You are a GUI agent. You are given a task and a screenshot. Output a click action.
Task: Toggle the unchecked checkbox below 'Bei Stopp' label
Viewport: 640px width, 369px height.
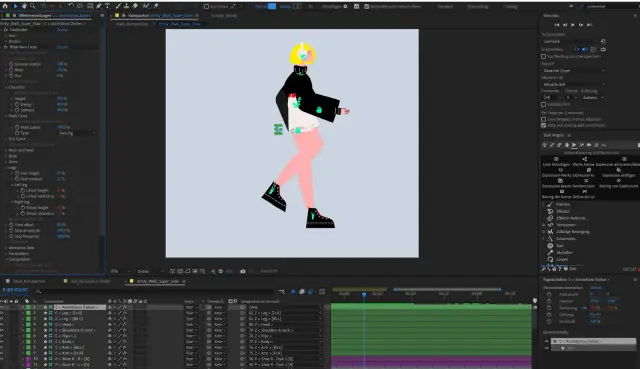(543, 119)
